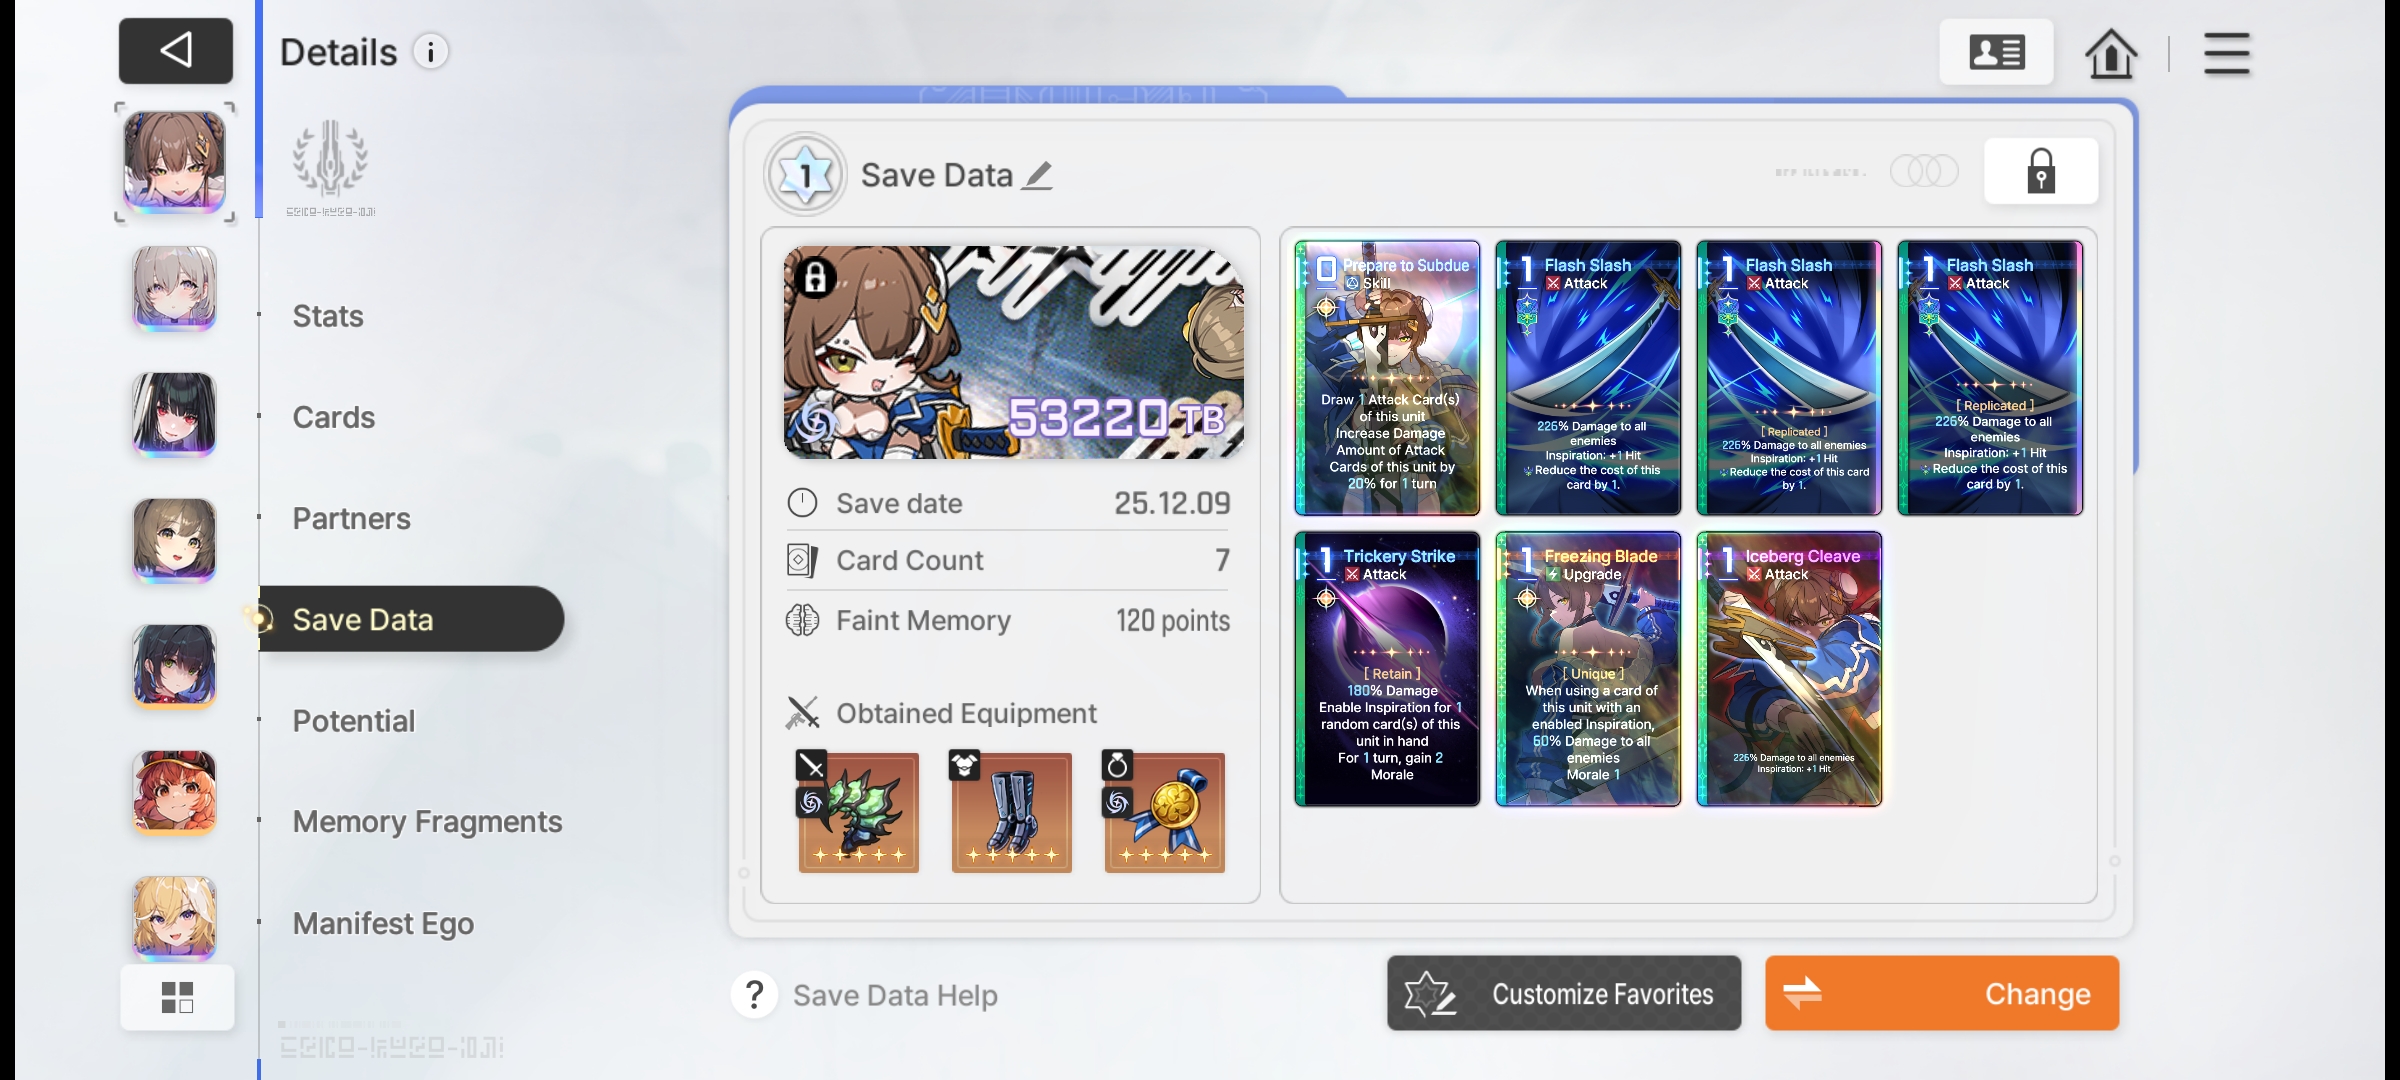Edit Save Data name pencil icon
The height and width of the screenshot is (1080, 2400).
pos(1038,176)
